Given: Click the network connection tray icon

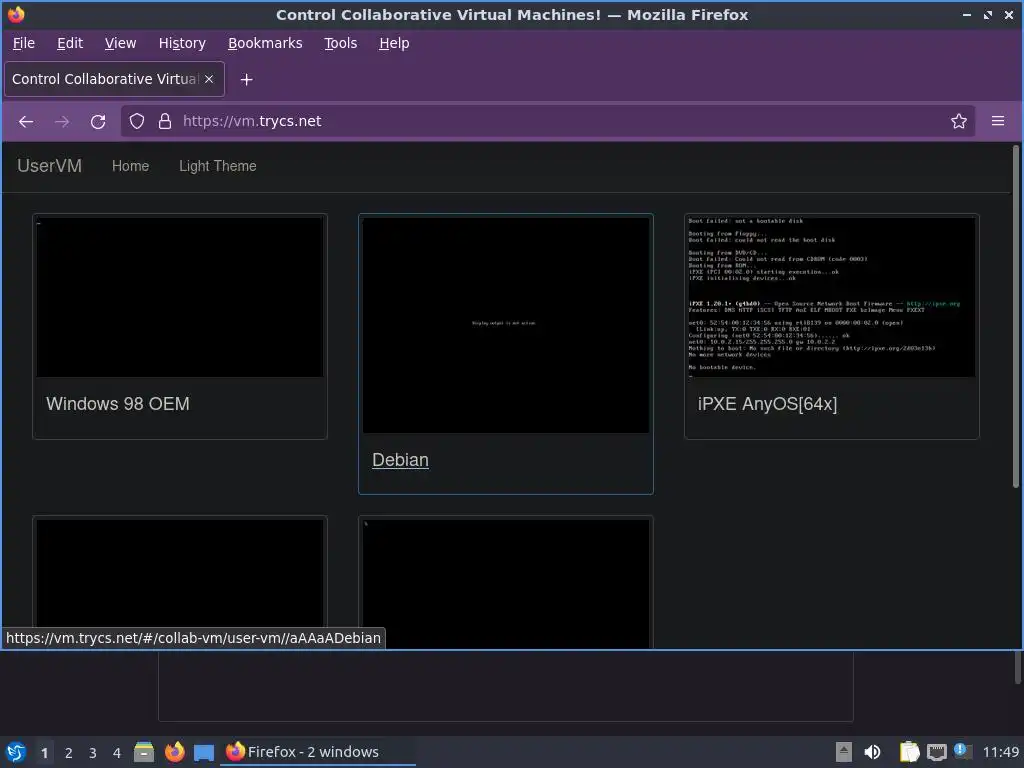Looking at the screenshot, I should coord(936,752).
